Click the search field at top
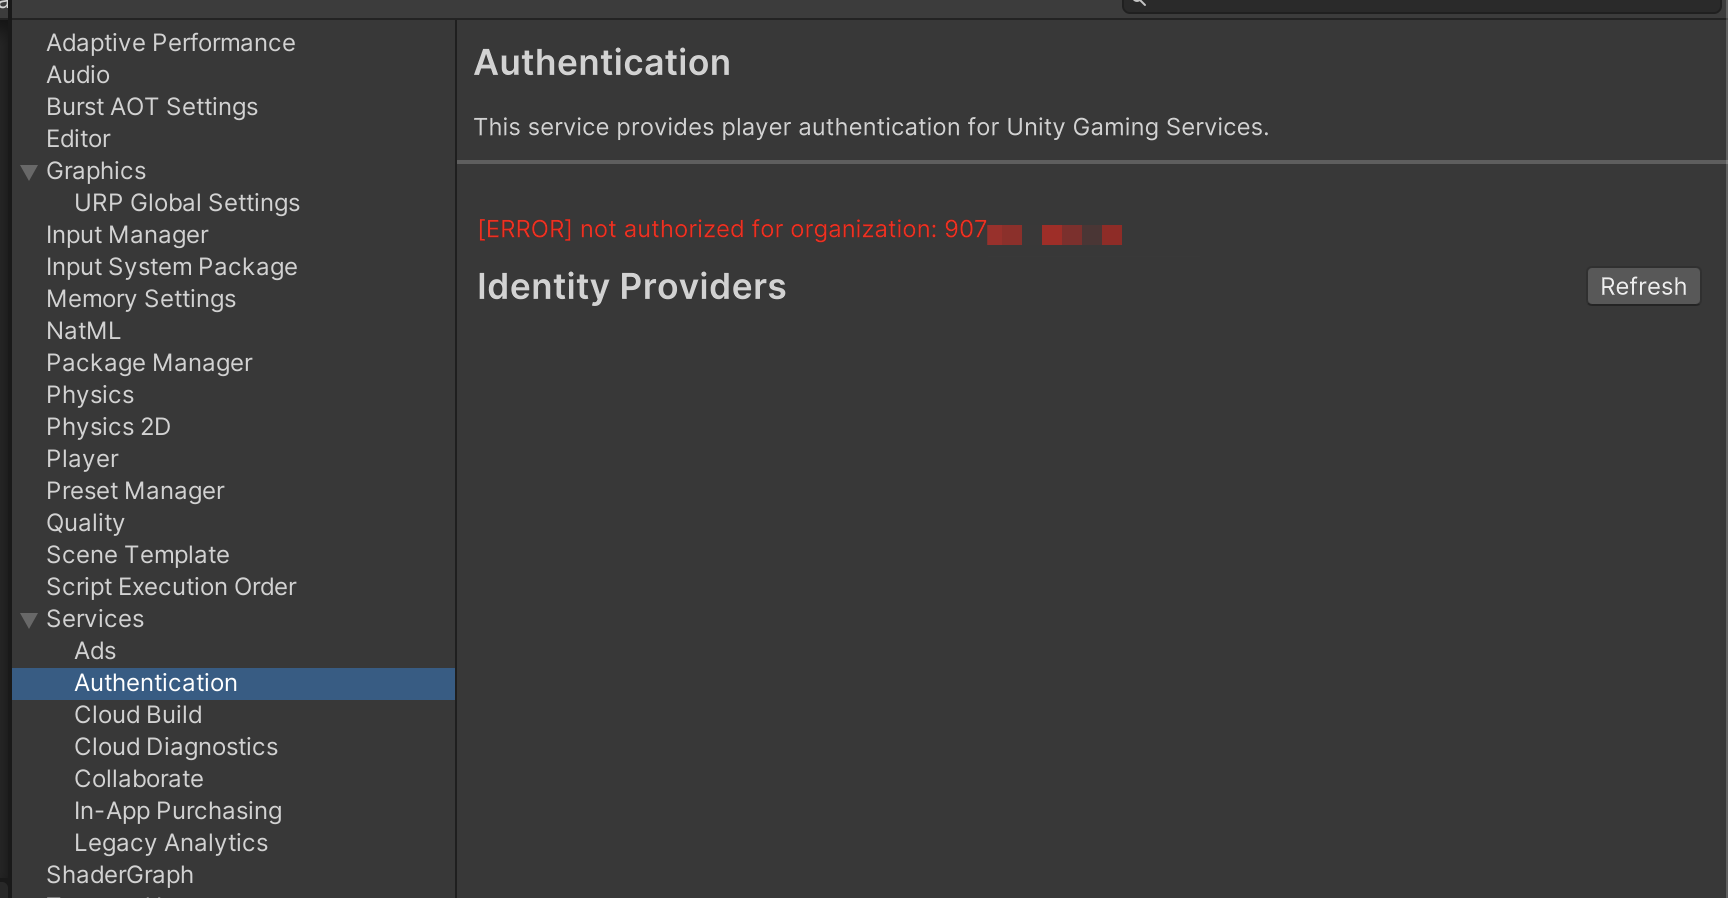This screenshot has width=1728, height=898. click(x=1420, y=5)
